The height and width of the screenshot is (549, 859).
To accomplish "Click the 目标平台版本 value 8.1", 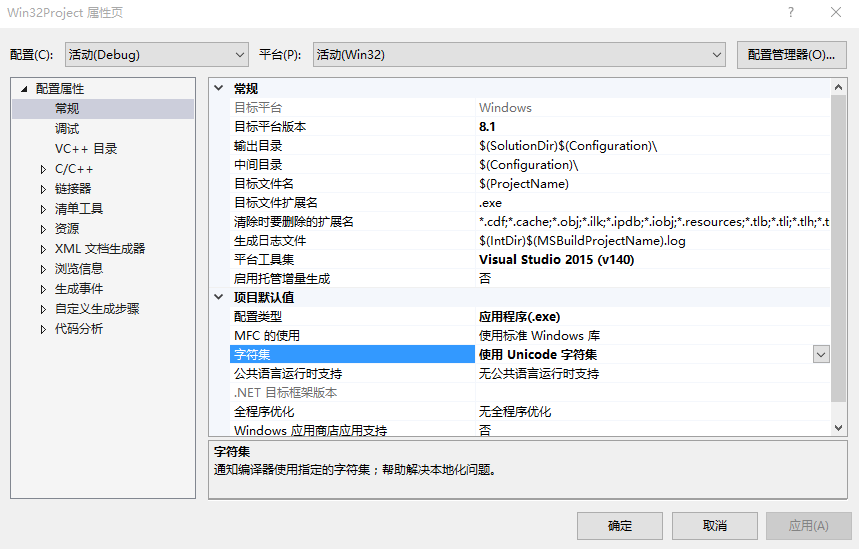I will click(x=487, y=127).
